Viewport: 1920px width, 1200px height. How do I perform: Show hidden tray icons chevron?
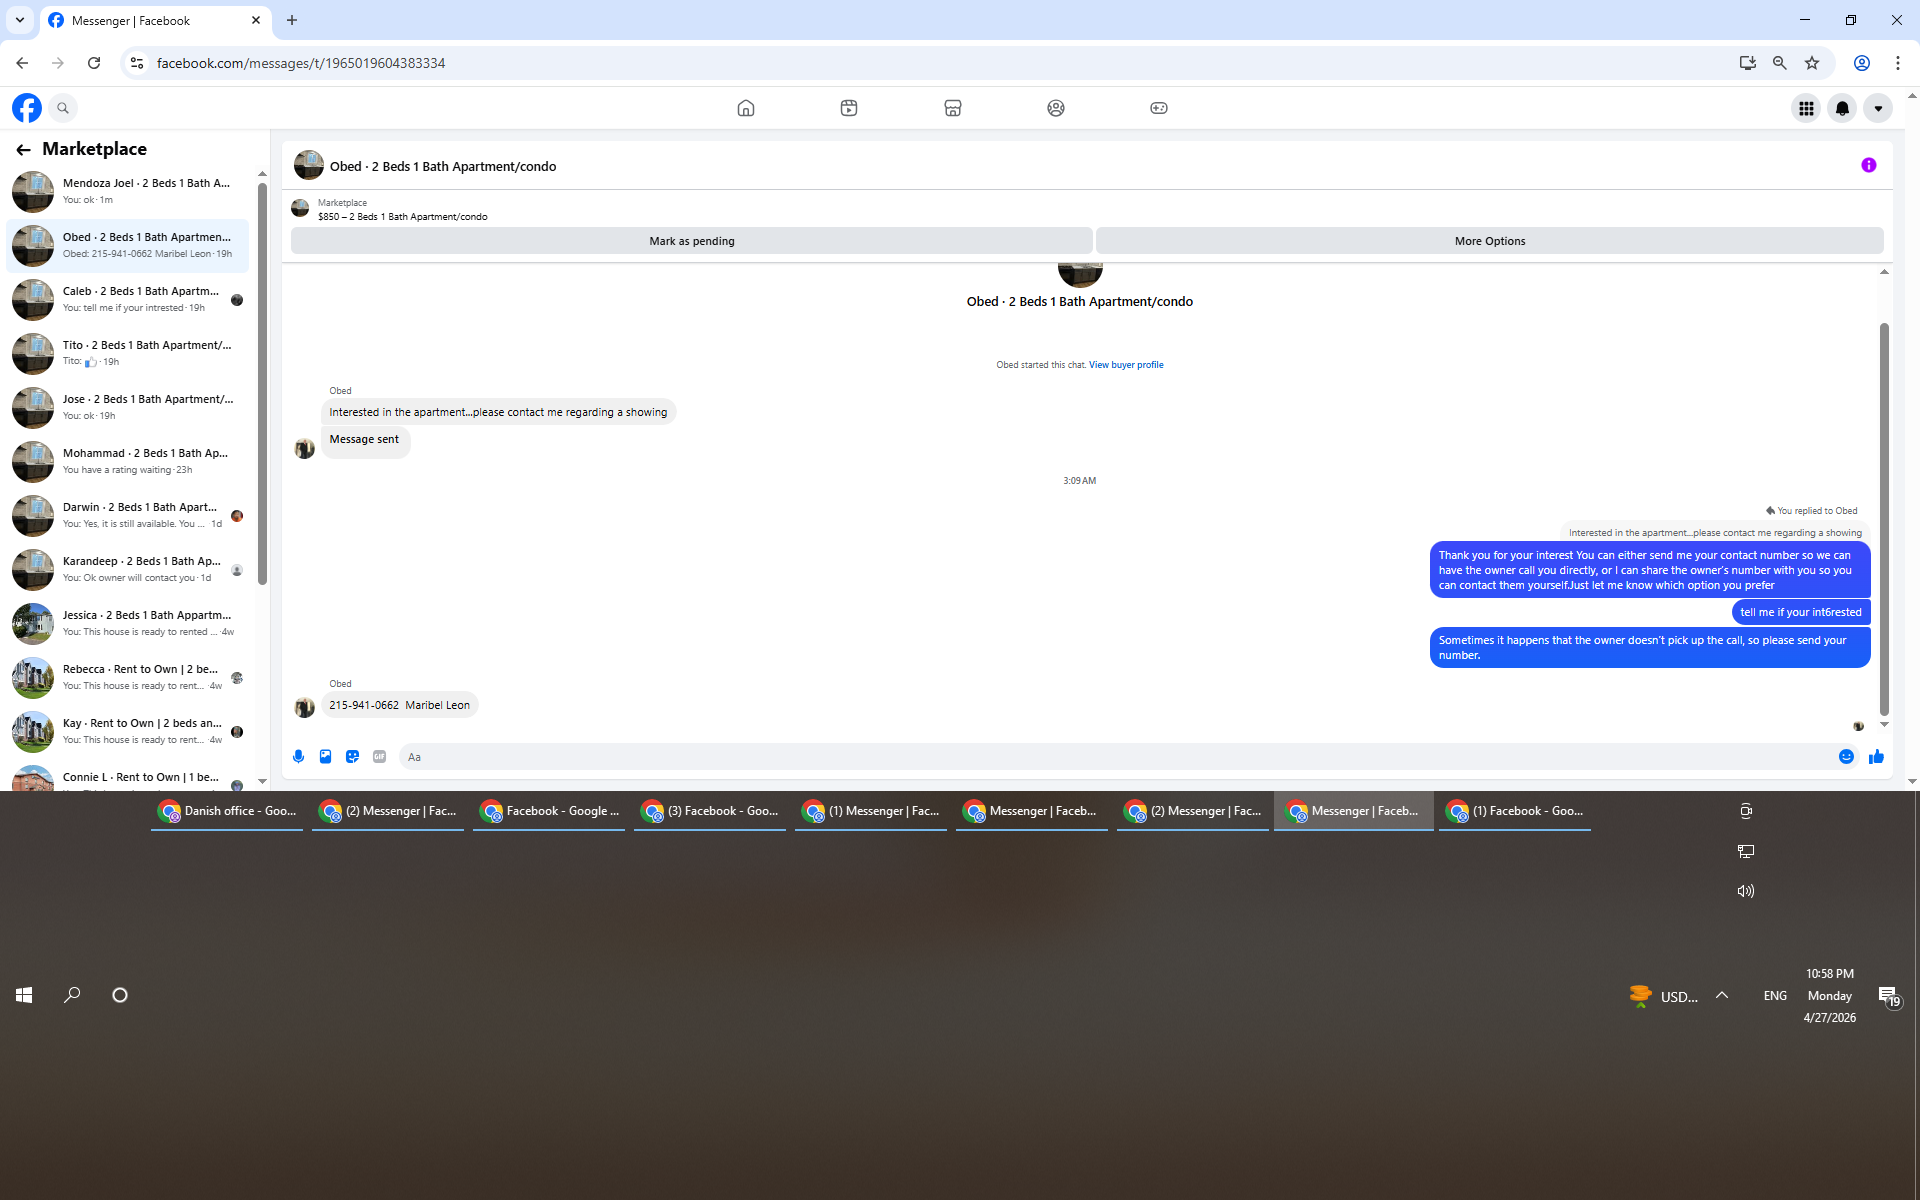click(1722, 995)
